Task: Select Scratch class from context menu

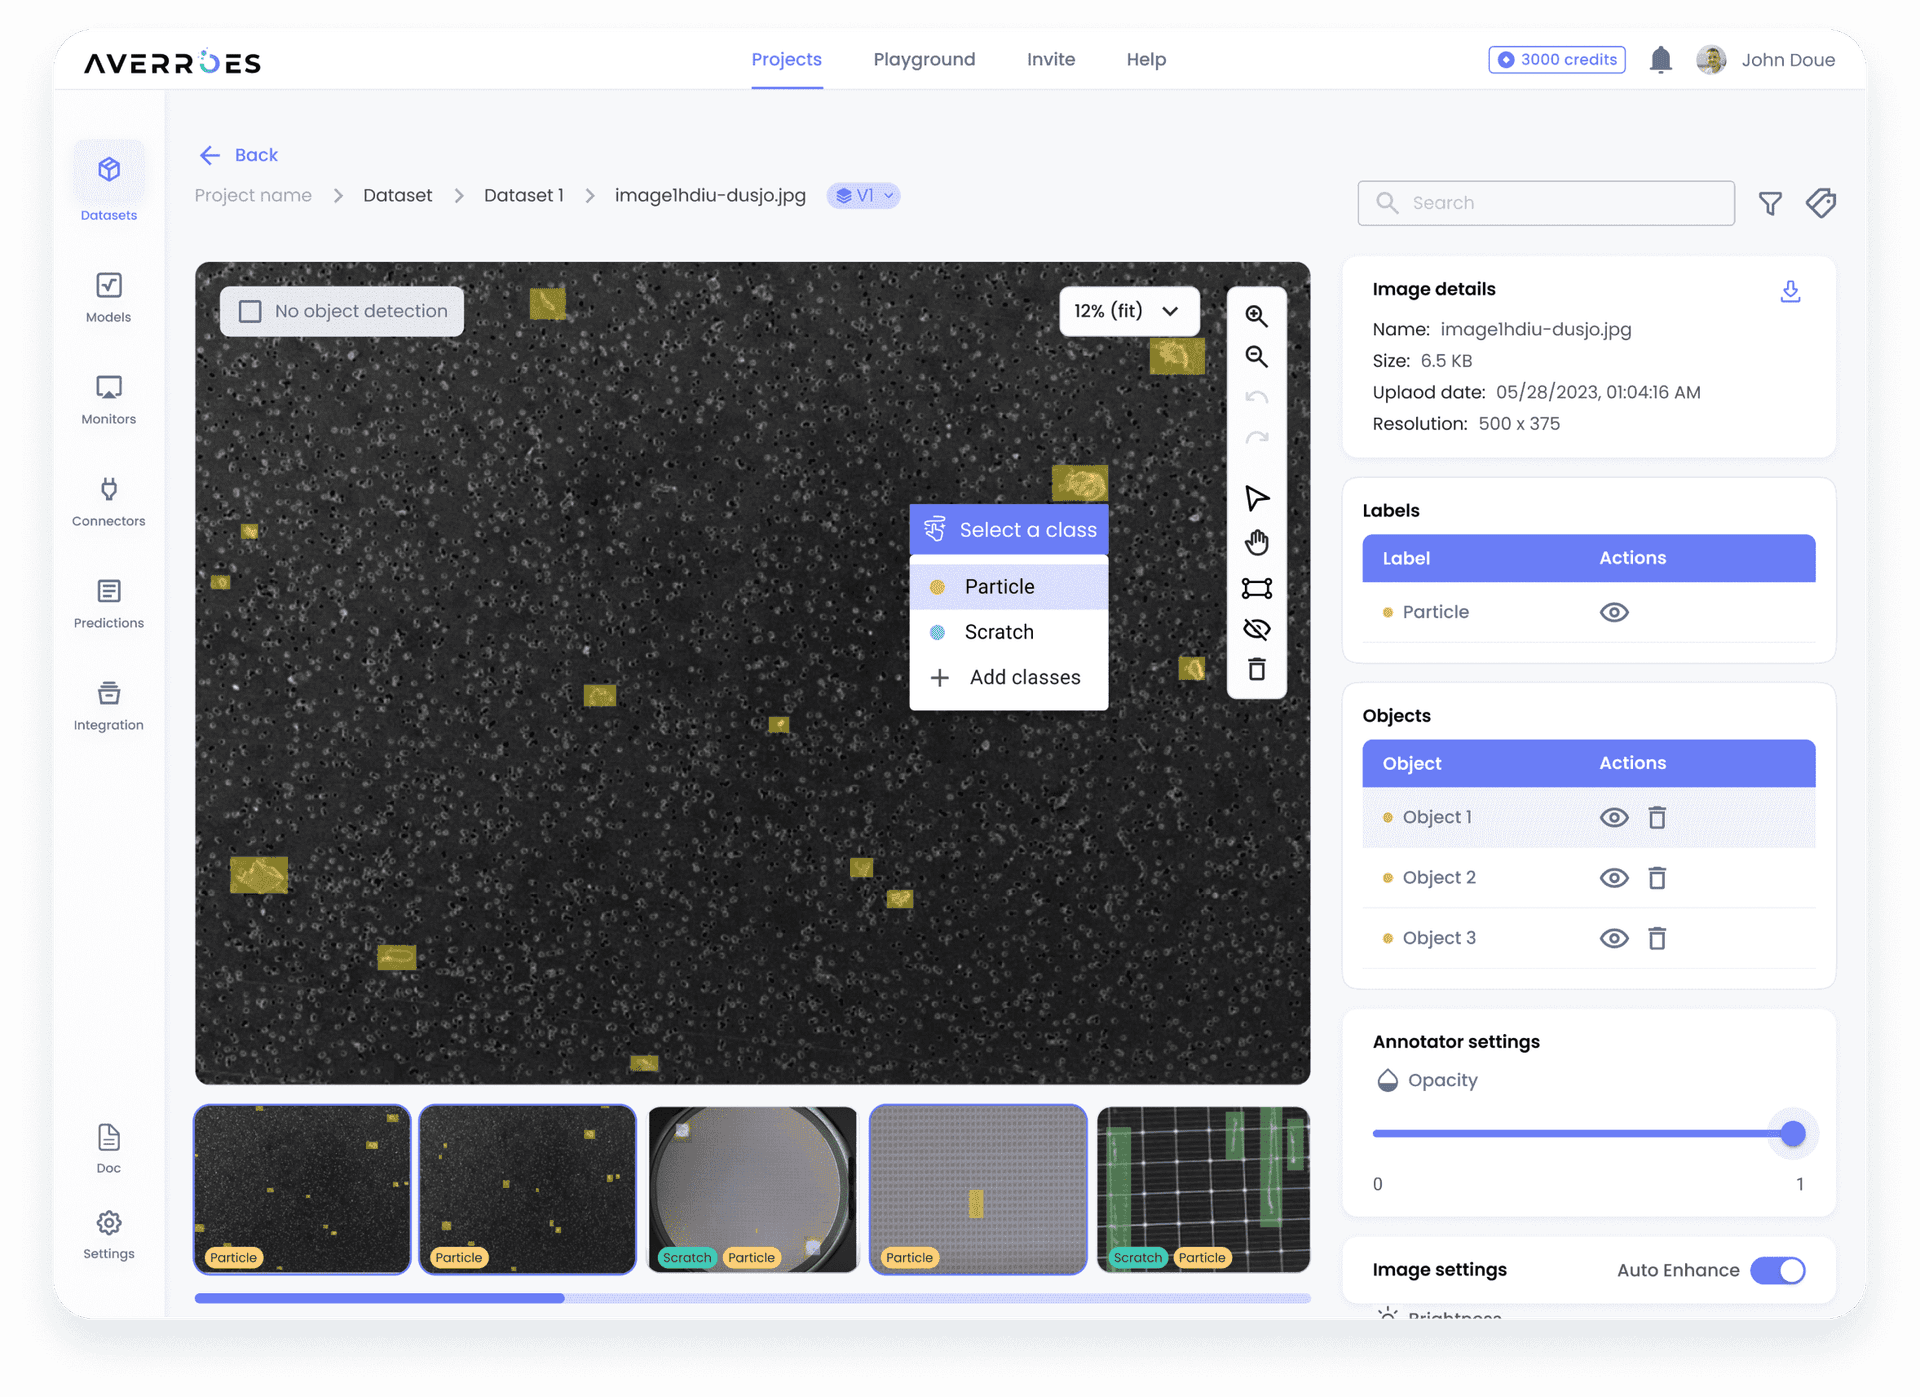Action: pyautogui.click(x=1000, y=632)
